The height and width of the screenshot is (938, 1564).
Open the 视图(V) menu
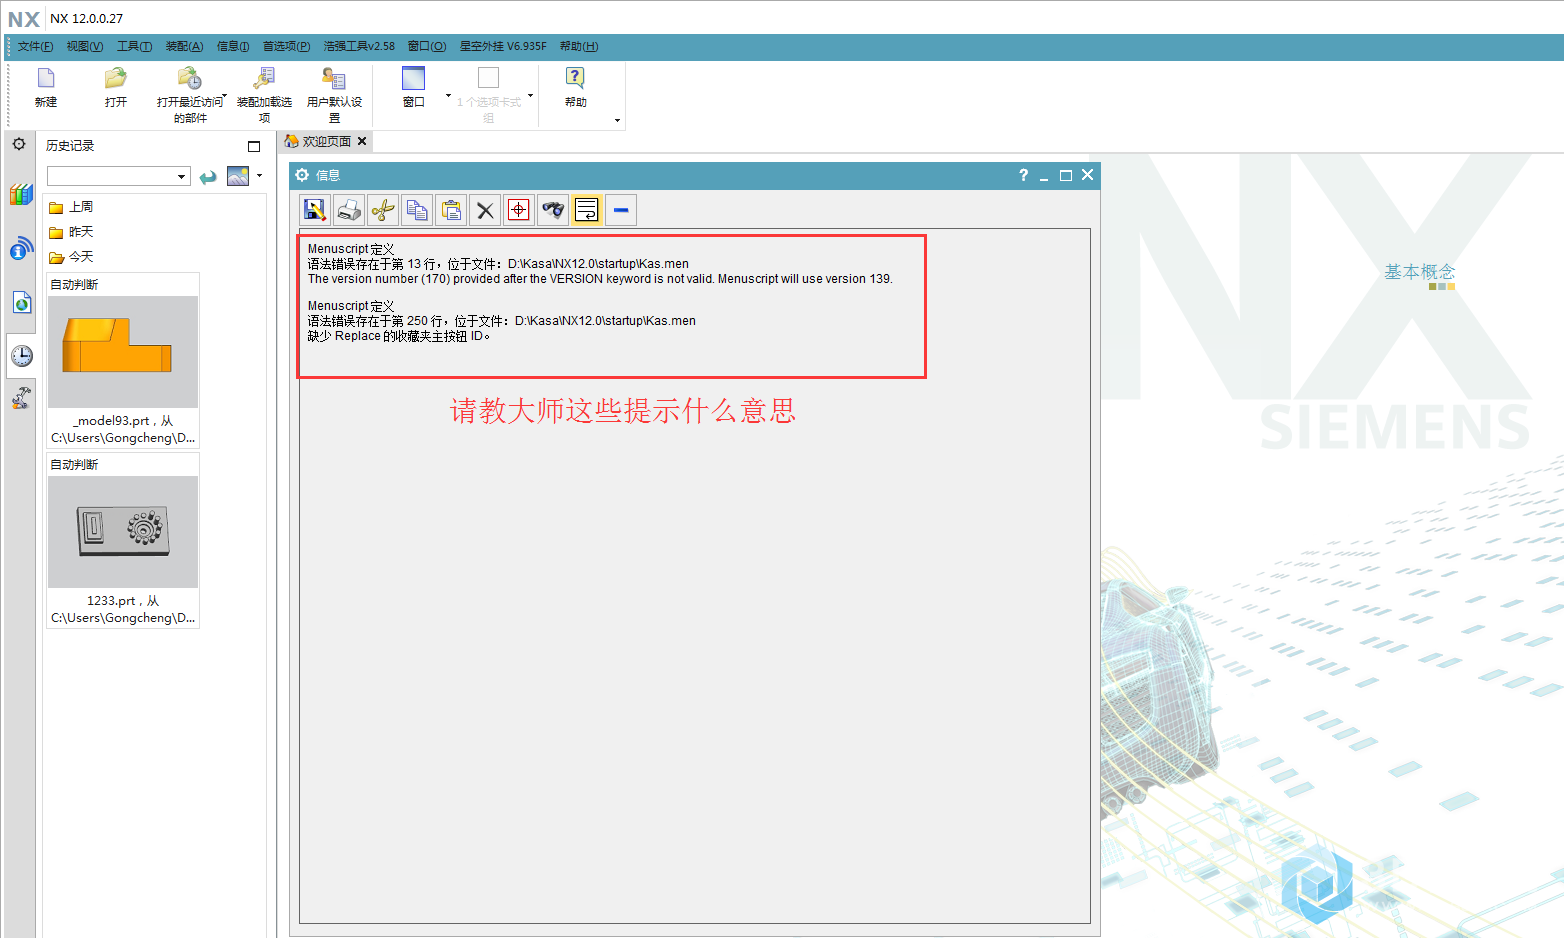click(85, 46)
